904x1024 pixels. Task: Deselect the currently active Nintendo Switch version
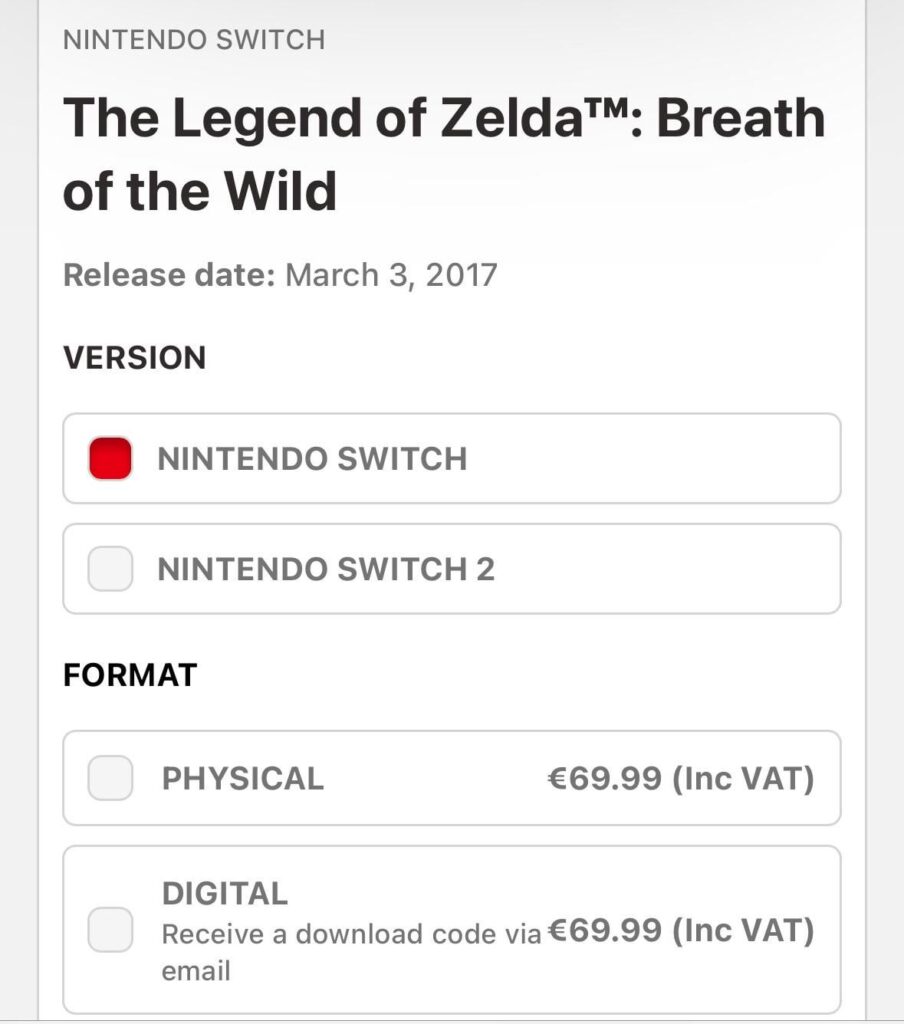tap(111, 458)
